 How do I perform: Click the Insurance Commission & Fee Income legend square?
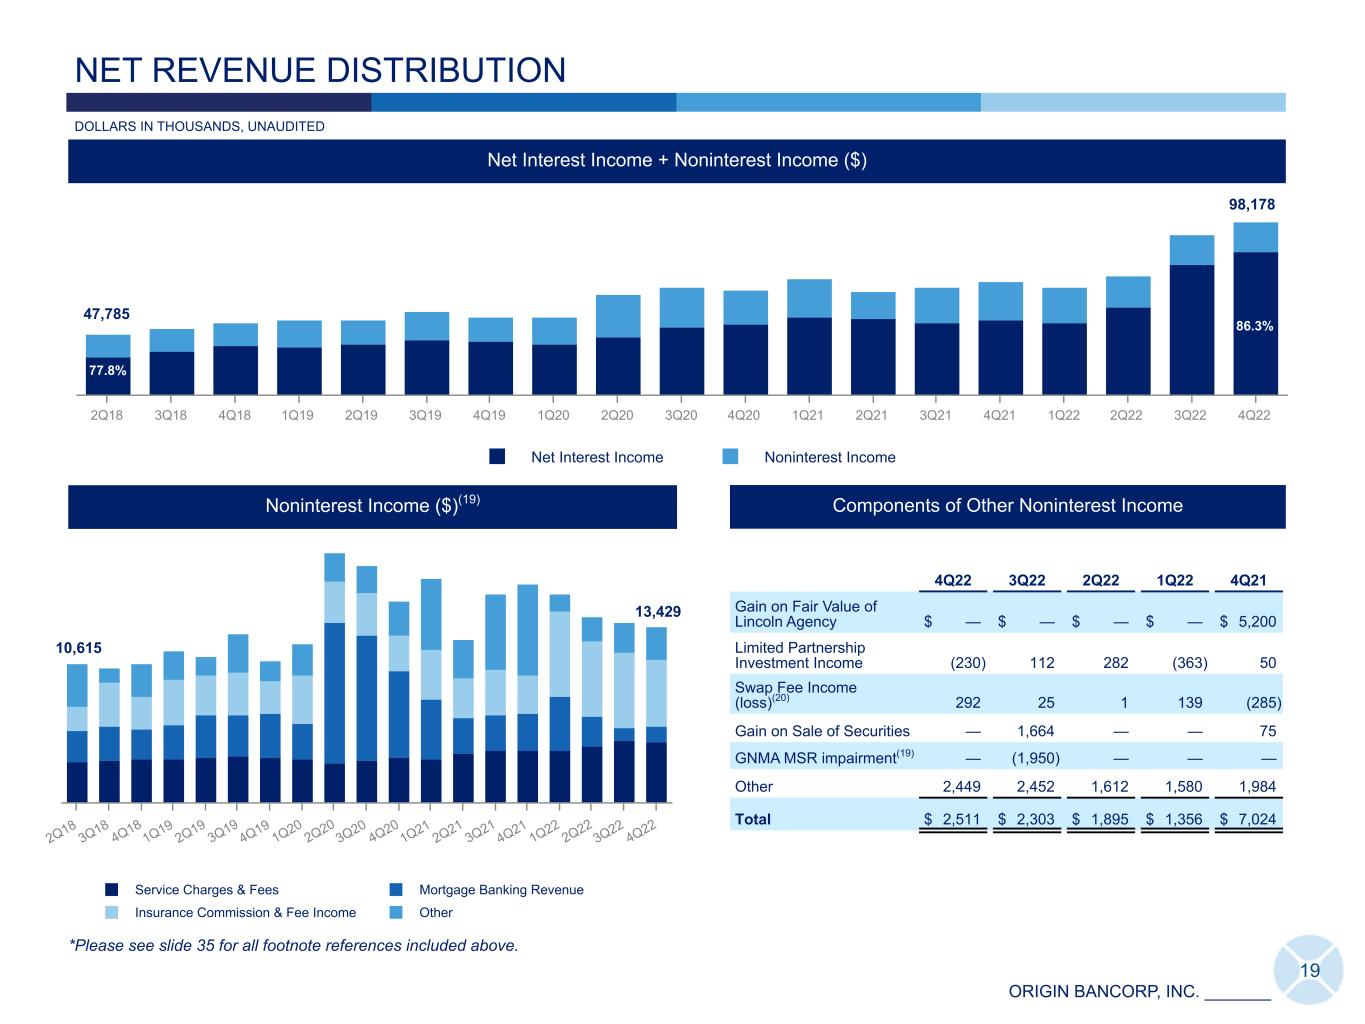point(112,912)
